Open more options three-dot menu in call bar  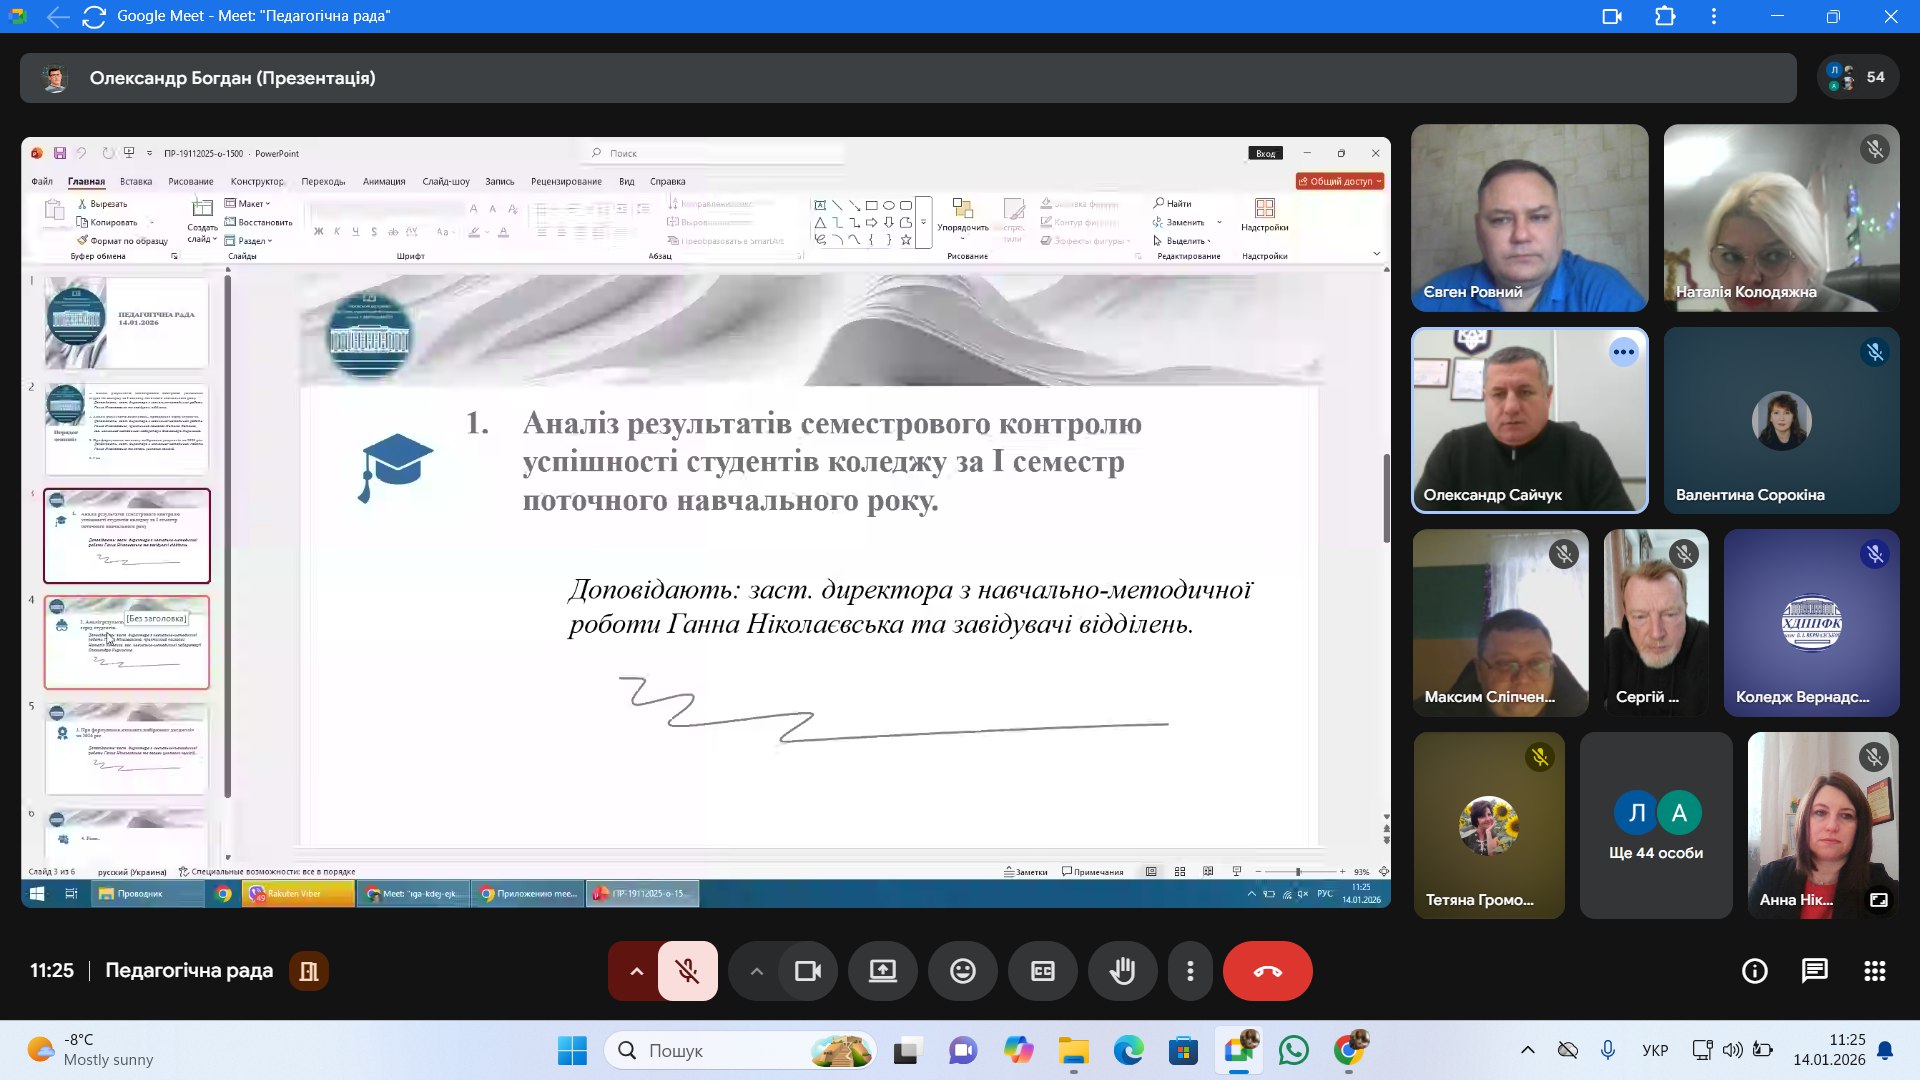[1190, 971]
